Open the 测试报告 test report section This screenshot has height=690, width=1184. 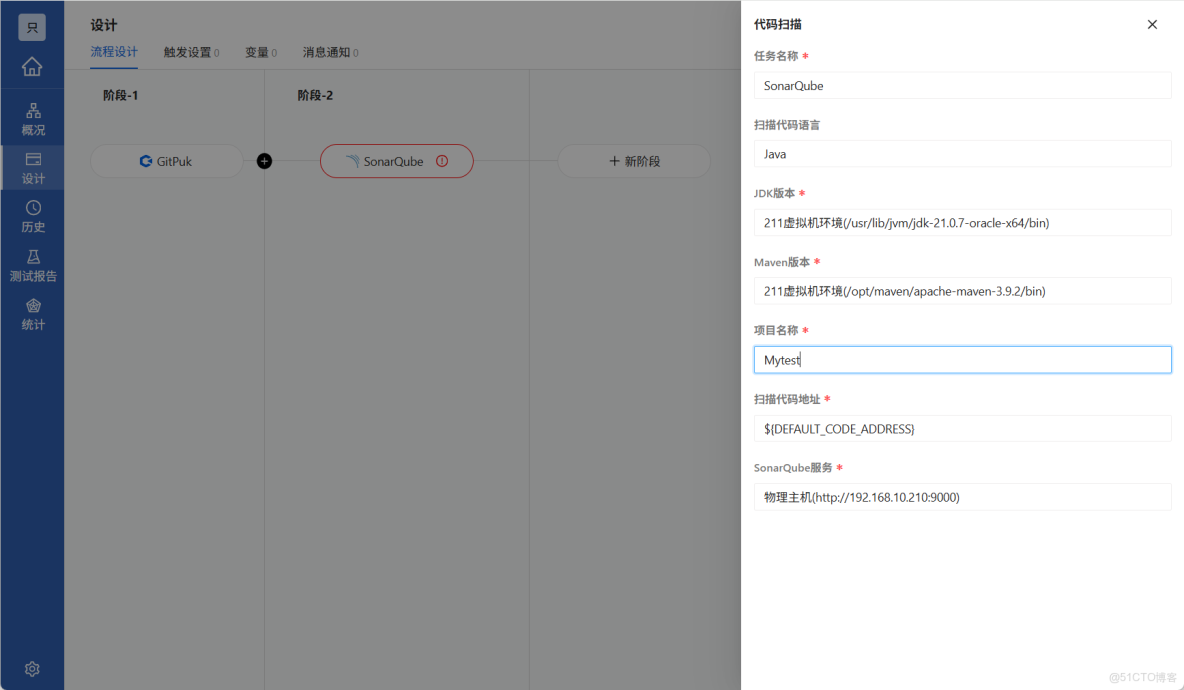[33, 266]
